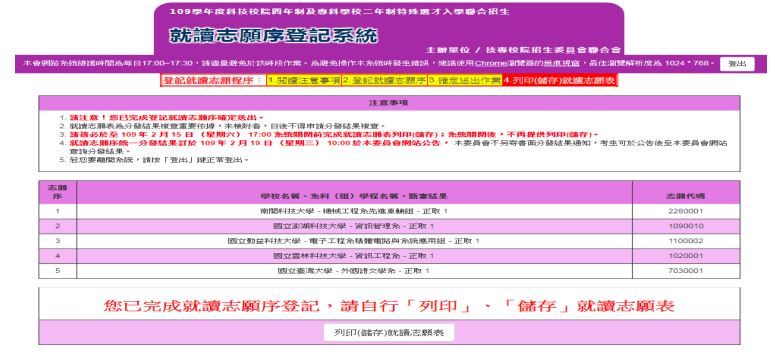Go to step 2.登記就讀志願序
The width and height of the screenshot is (775, 362).
click(384, 80)
